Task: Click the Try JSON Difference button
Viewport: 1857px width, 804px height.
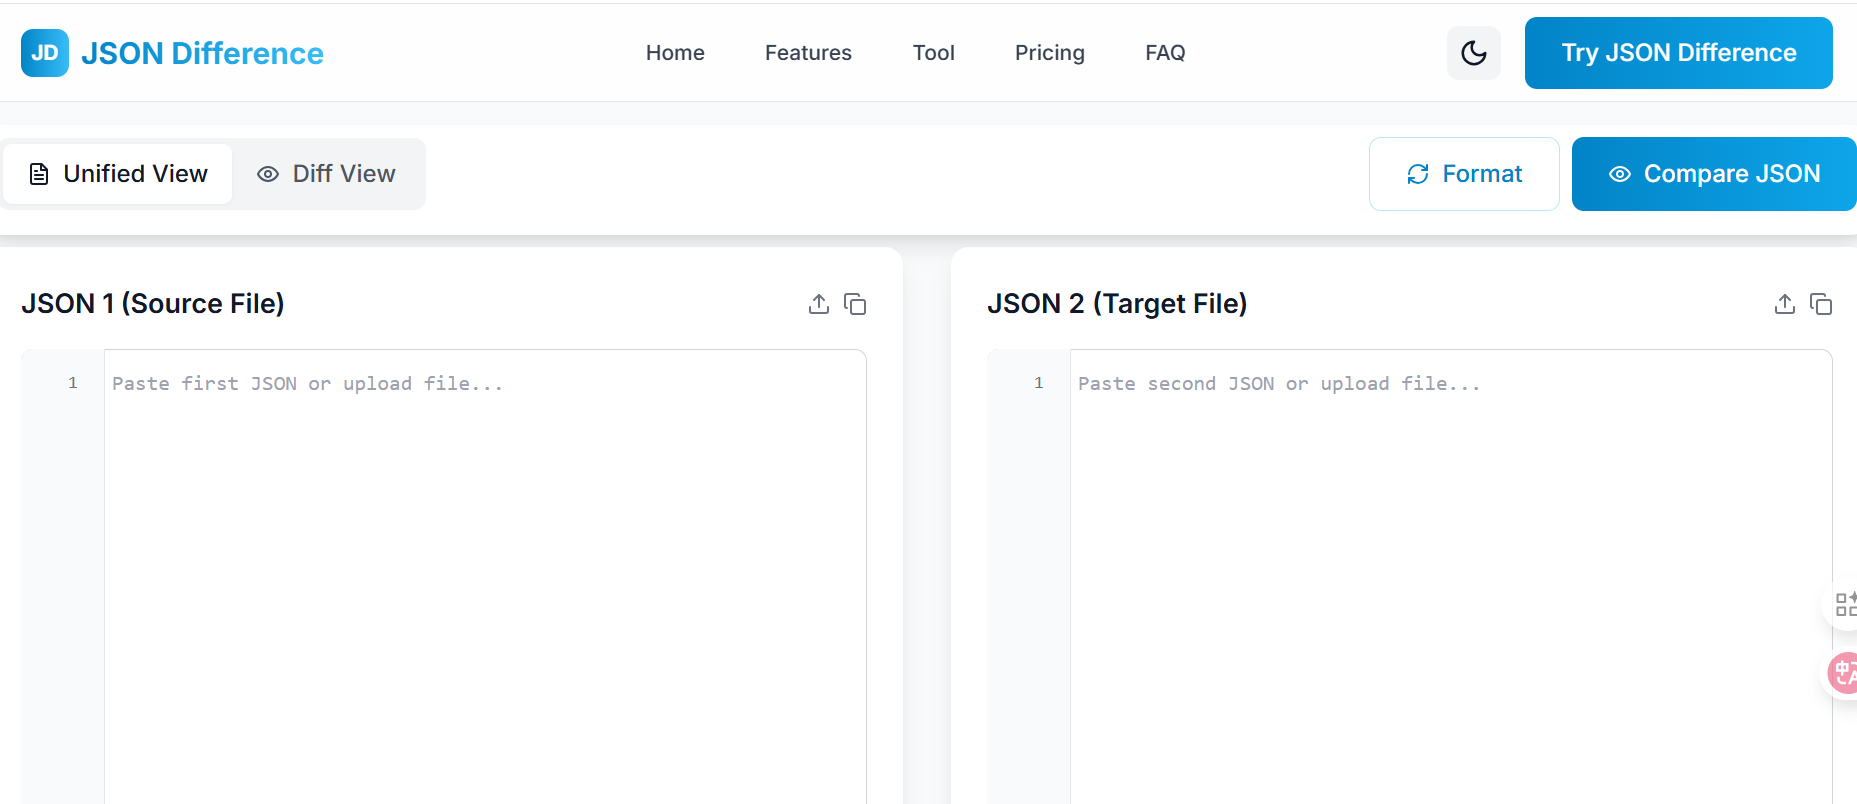Action: [1679, 53]
